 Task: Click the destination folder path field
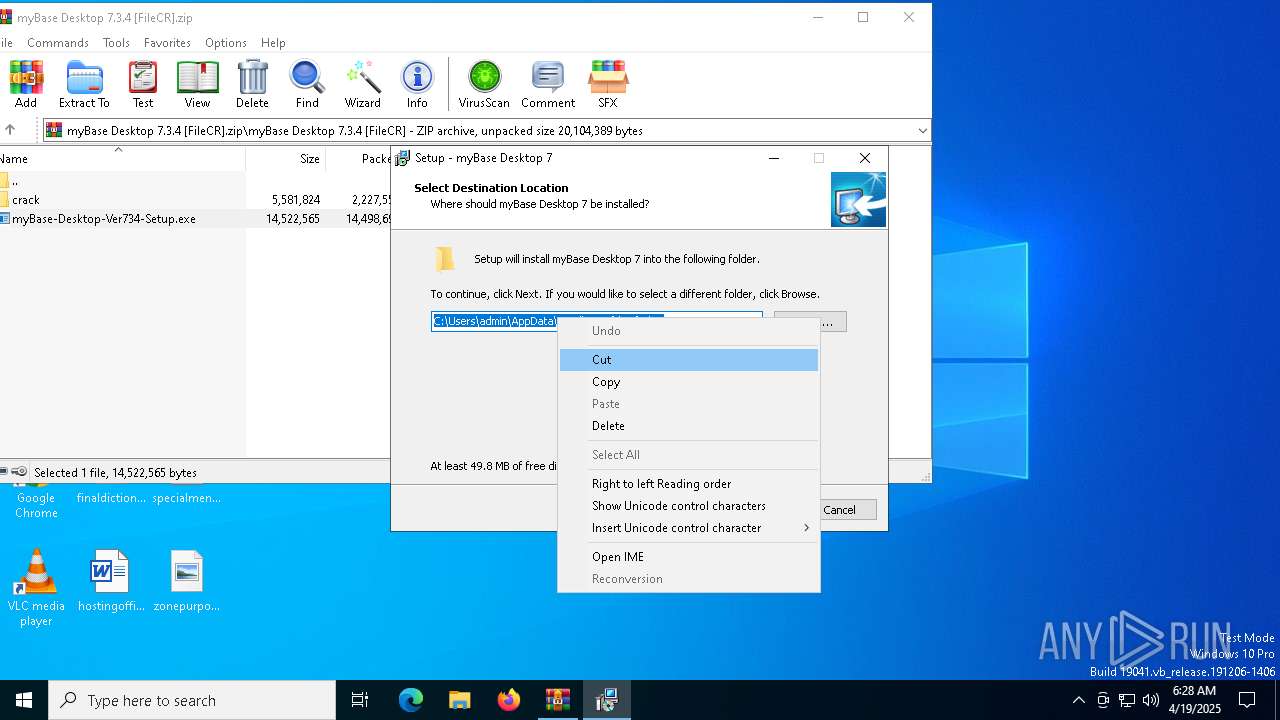[597, 321]
